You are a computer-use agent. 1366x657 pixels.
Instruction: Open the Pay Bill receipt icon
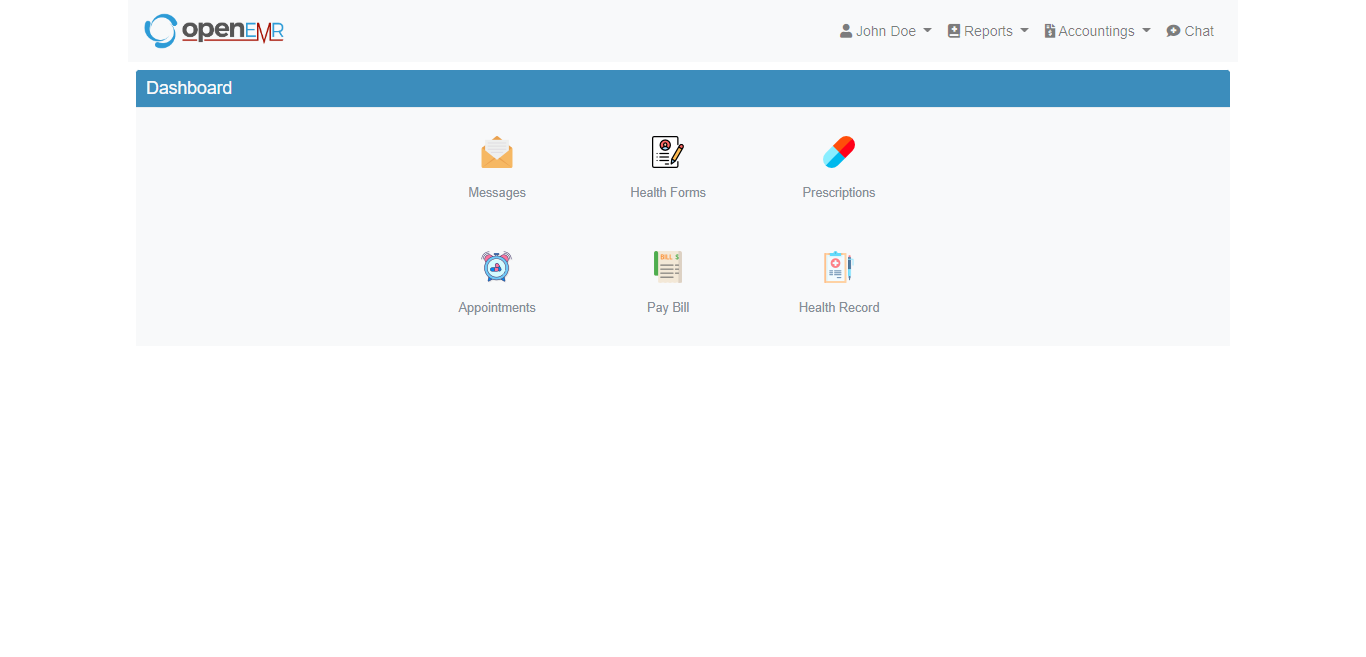(668, 267)
